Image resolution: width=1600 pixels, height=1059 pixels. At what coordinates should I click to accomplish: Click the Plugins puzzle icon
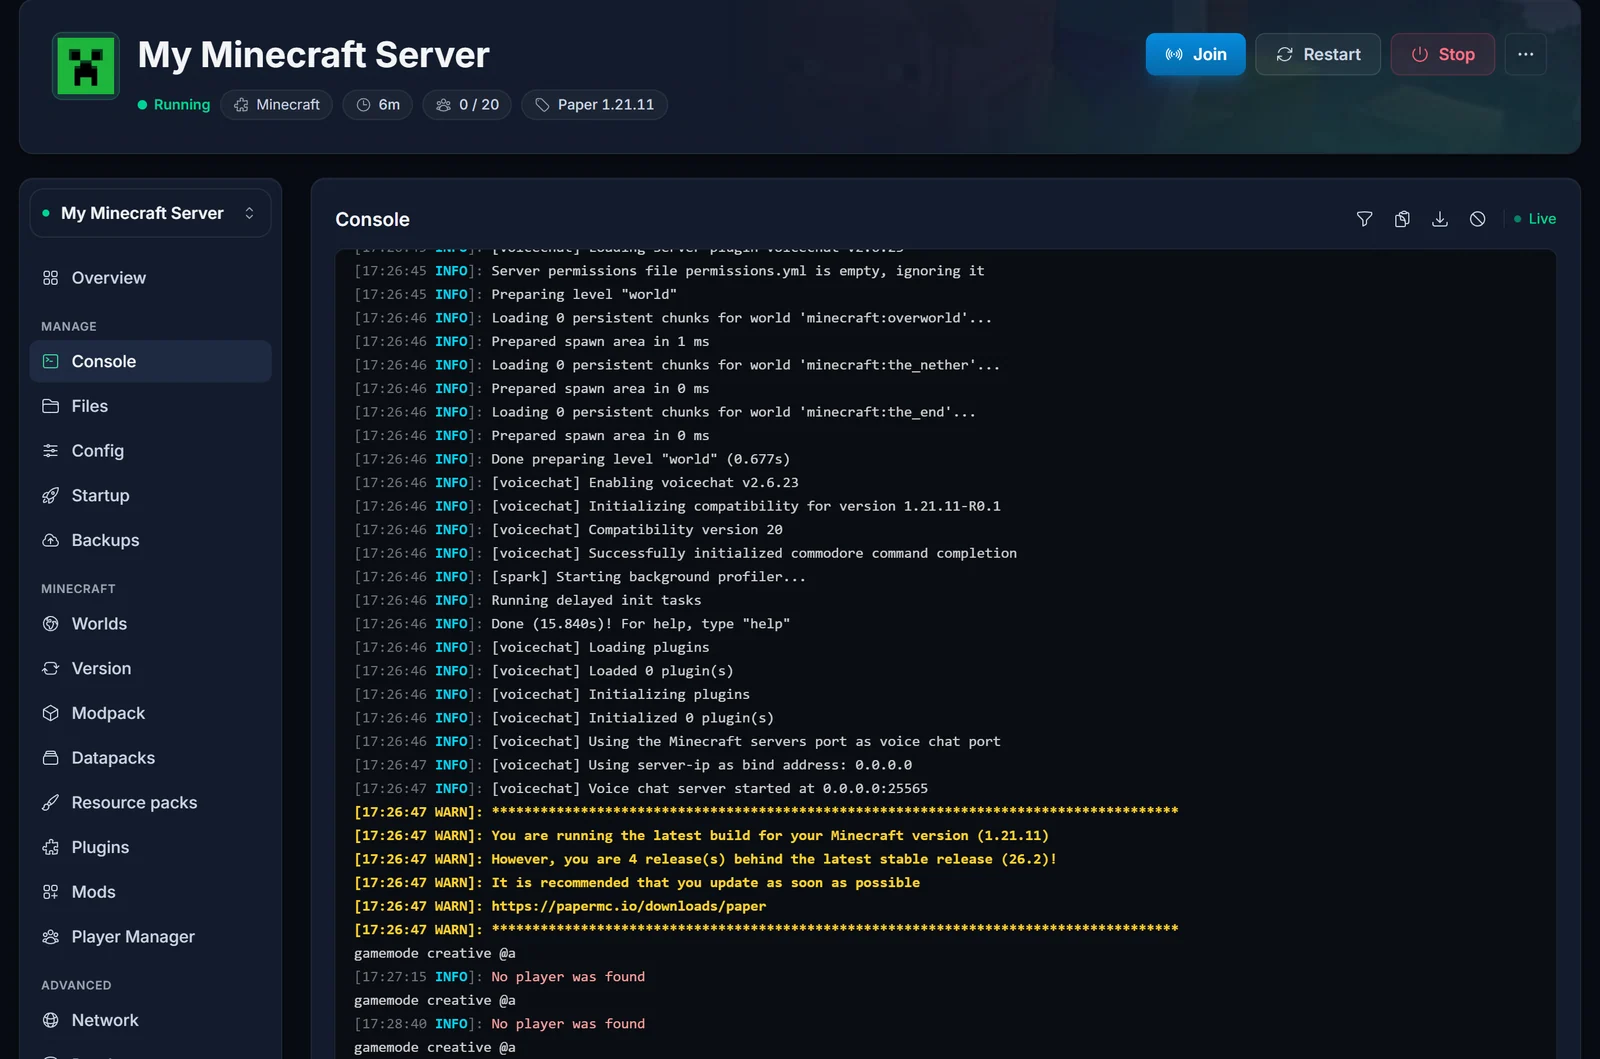(51, 847)
